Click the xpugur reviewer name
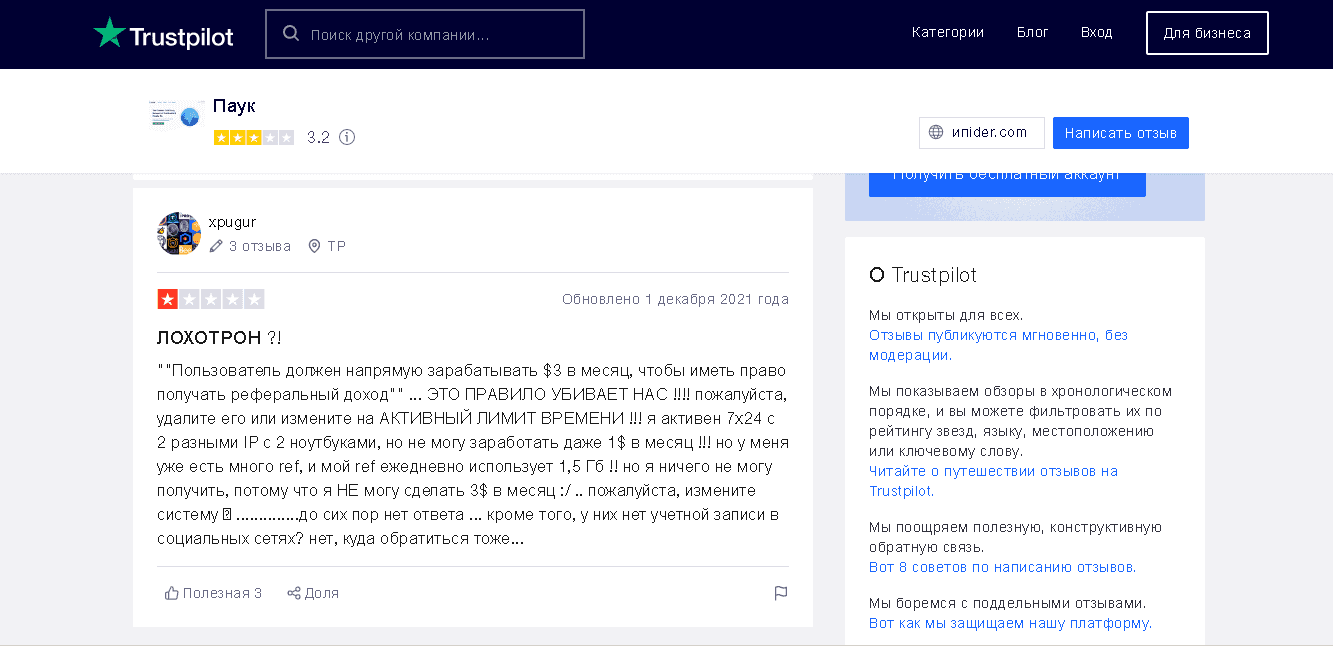Image resolution: width=1333 pixels, height=646 pixels. 232,222
